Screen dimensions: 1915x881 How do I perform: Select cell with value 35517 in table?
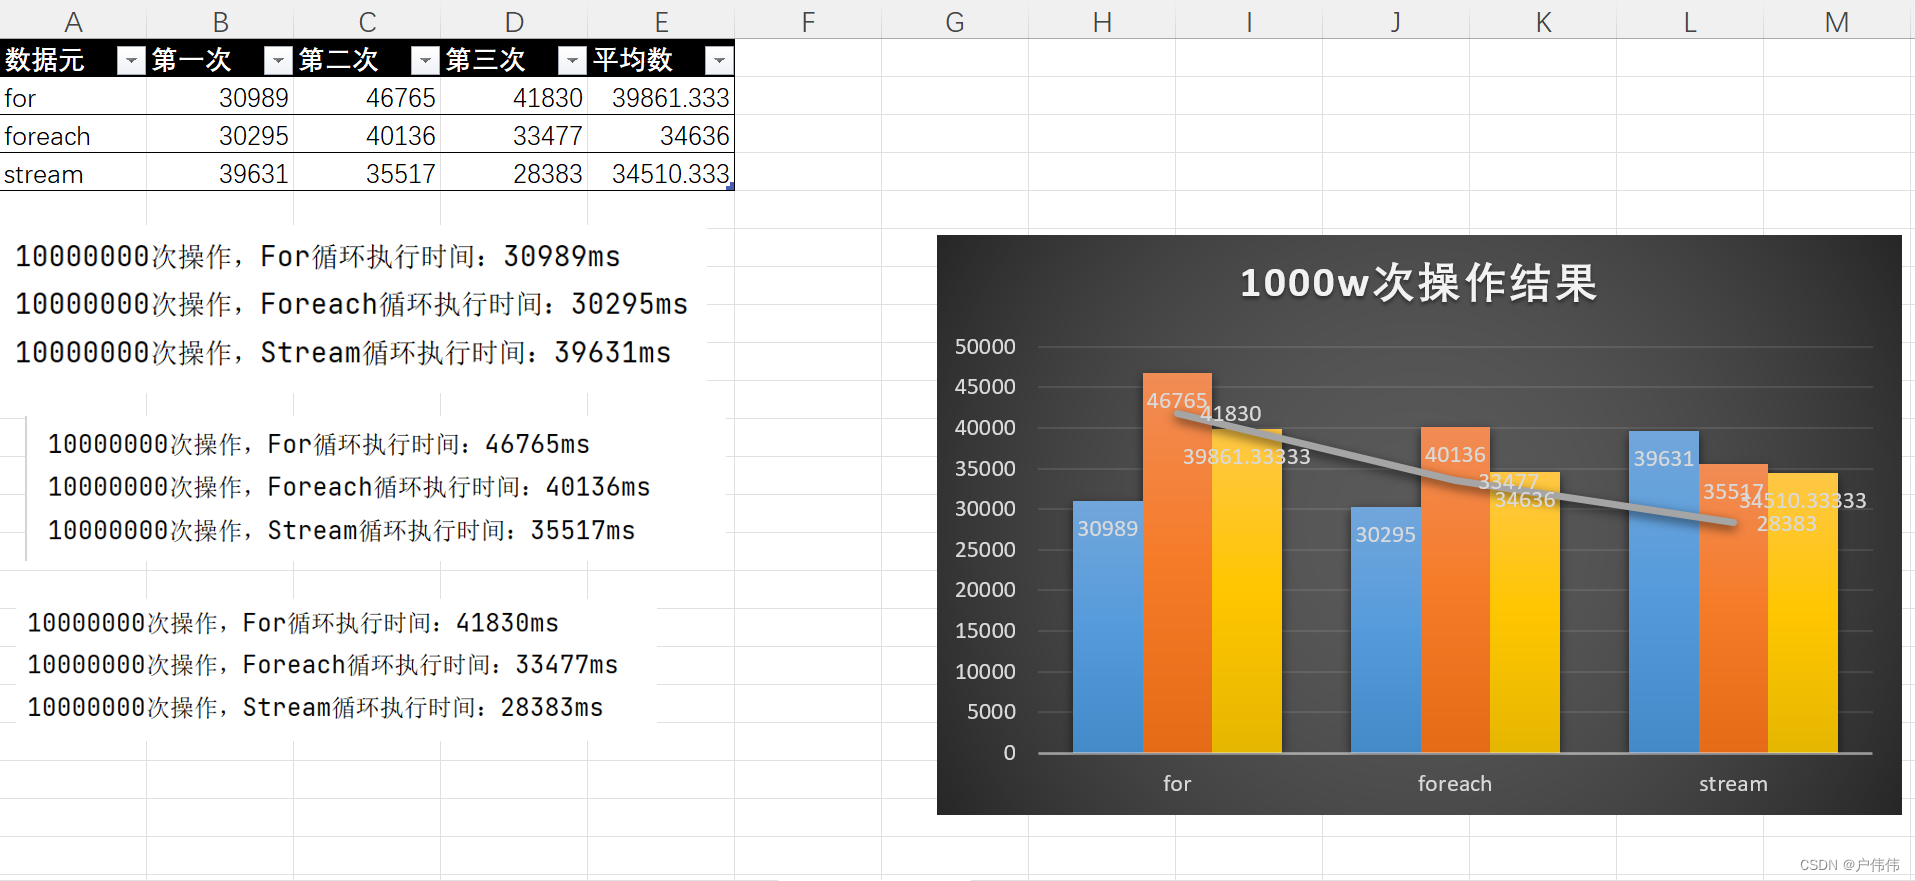point(367,174)
